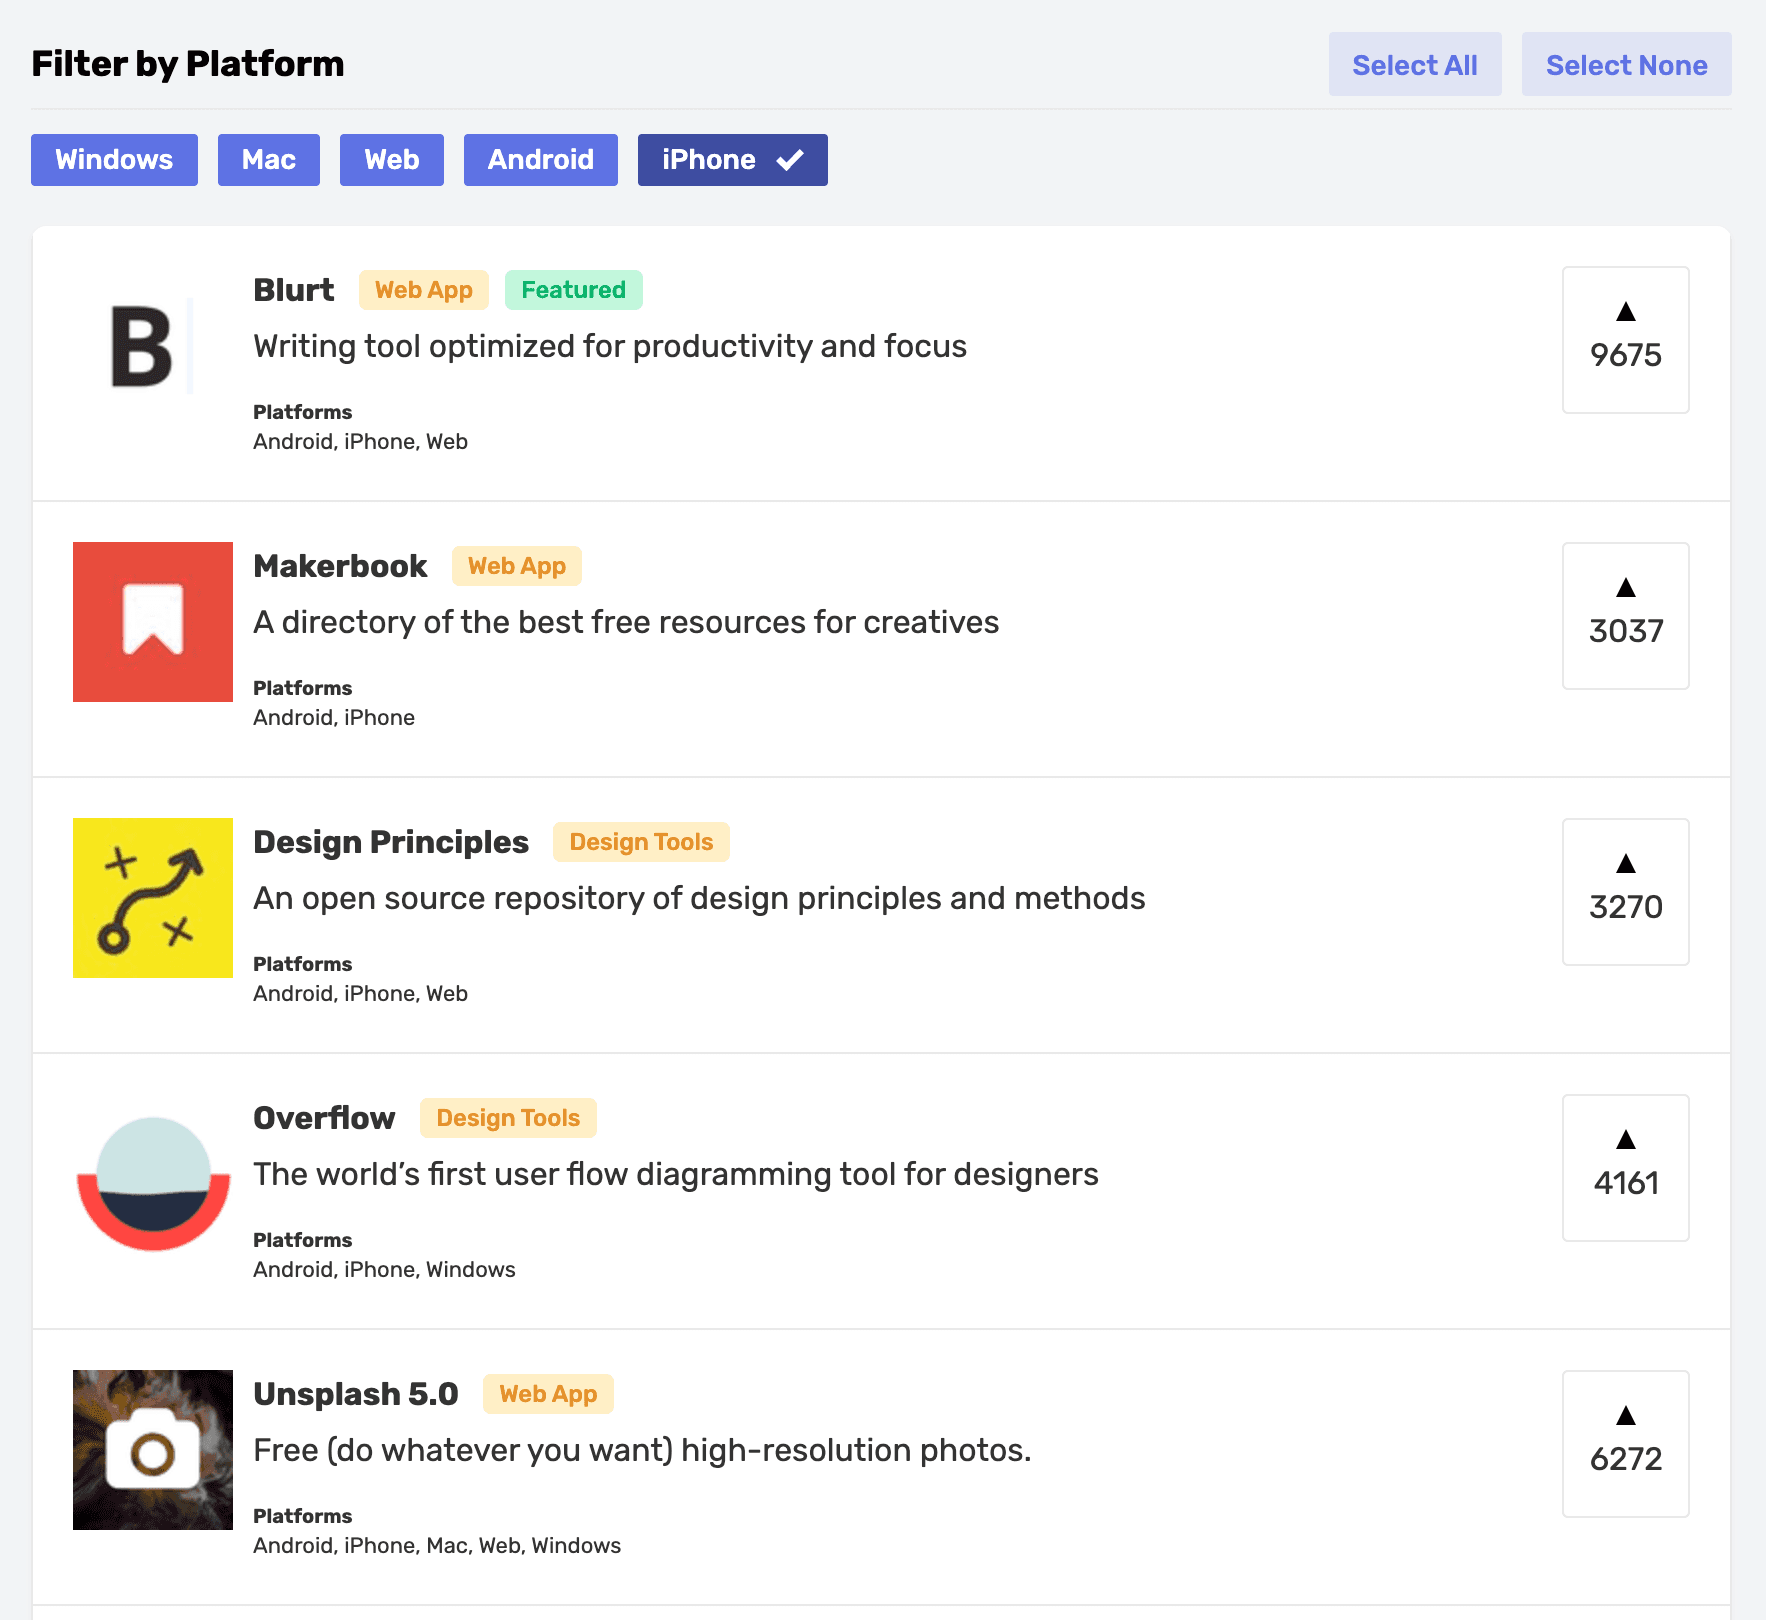Viewport: 1766px width, 1620px height.
Task: Select the Unsplash 5.0 title
Action: [x=355, y=1394]
